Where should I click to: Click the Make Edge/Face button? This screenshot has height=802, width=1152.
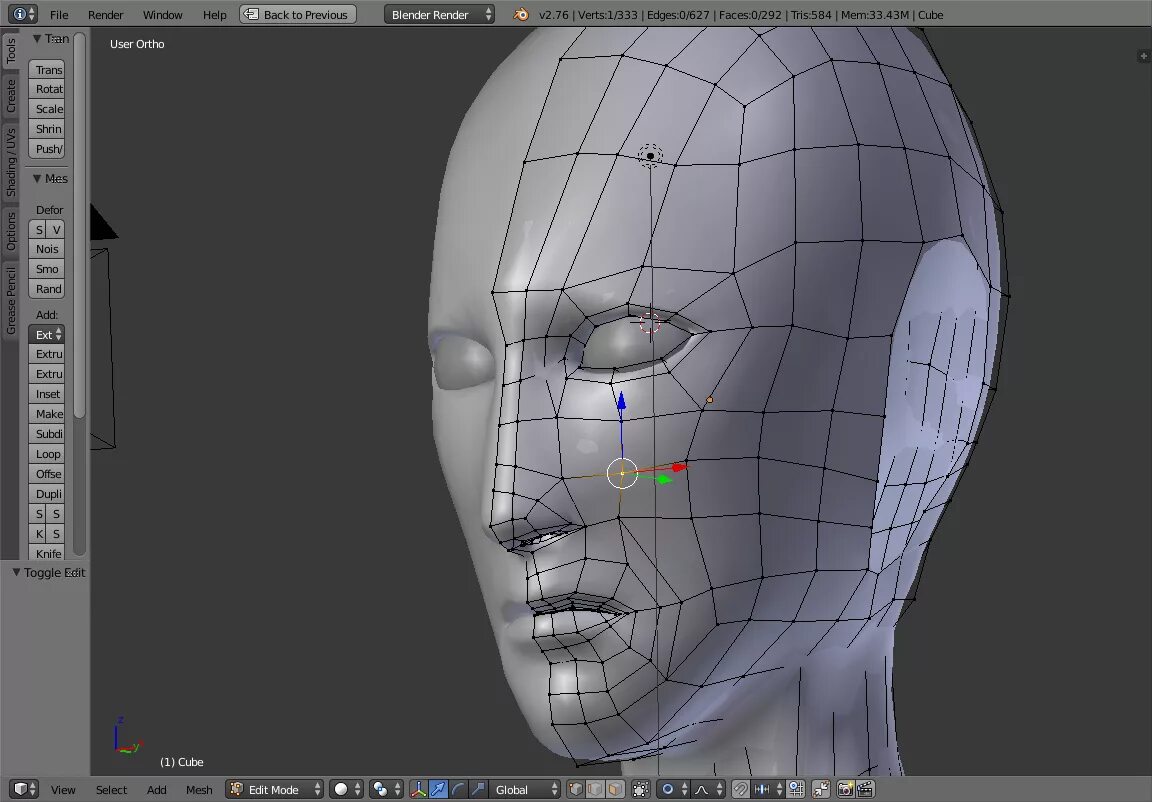pyautogui.click(x=47, y=414)
